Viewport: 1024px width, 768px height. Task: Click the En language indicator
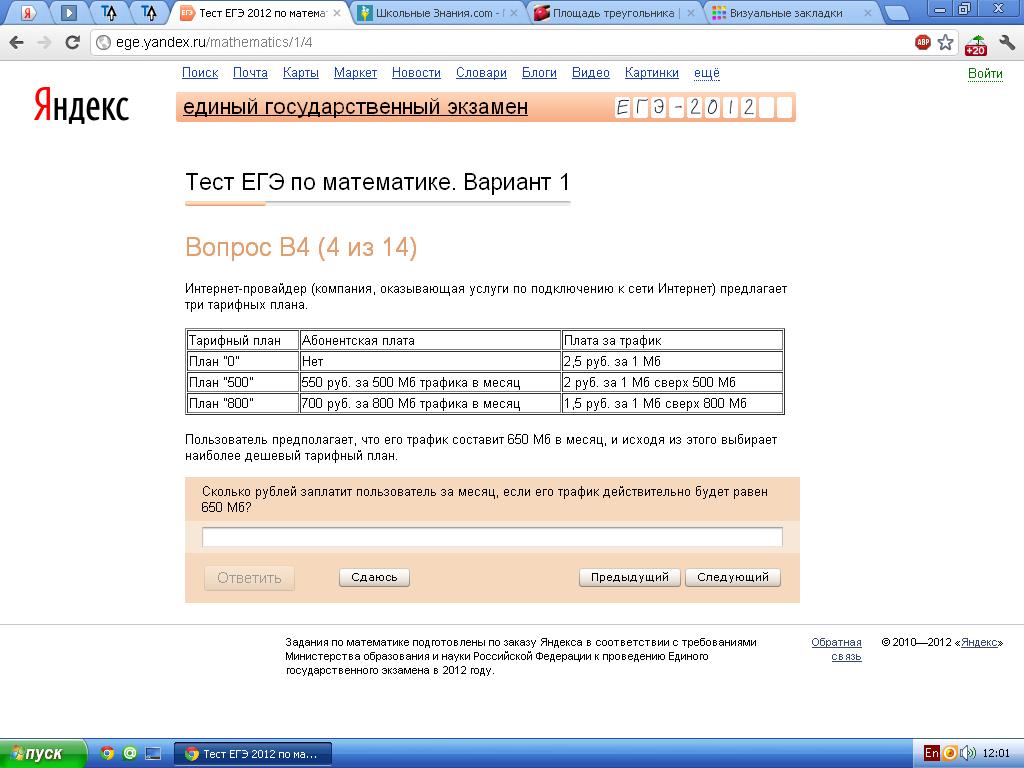pos(931,753)
